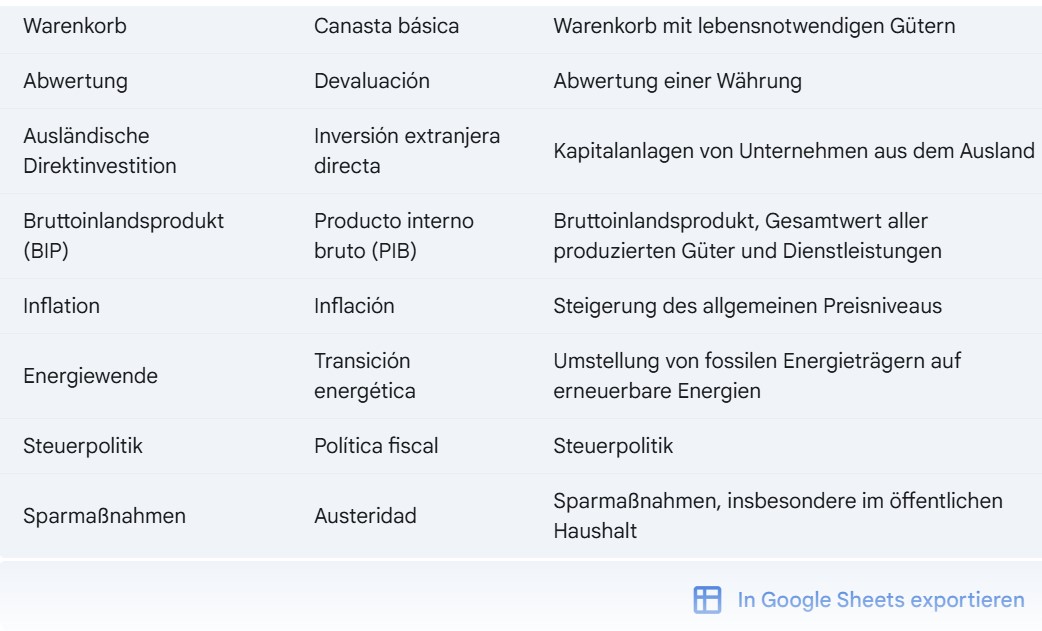Select the 'Sparmaßnahmen' term in first column
The height and width of the screenshot is (631, 1042).
tap(104, 516)
